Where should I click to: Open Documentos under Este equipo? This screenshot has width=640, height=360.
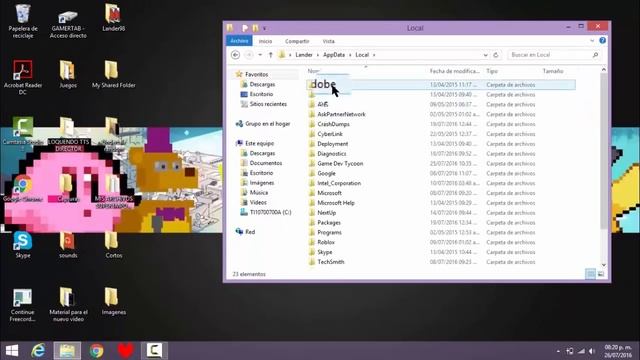(x=266, y=163)
